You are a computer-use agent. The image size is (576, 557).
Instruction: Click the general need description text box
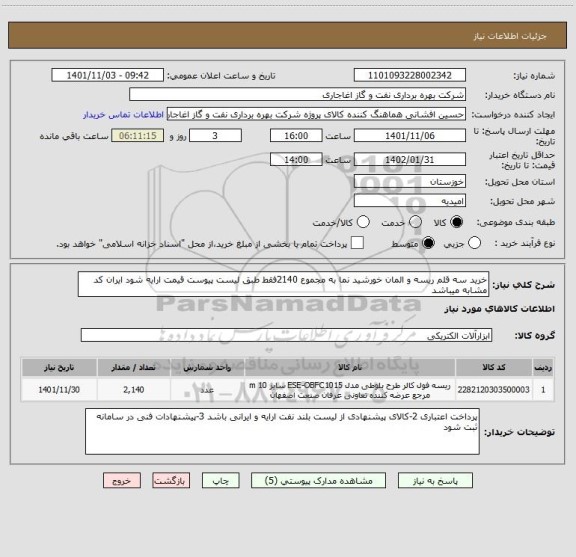[x=283, y=284]
